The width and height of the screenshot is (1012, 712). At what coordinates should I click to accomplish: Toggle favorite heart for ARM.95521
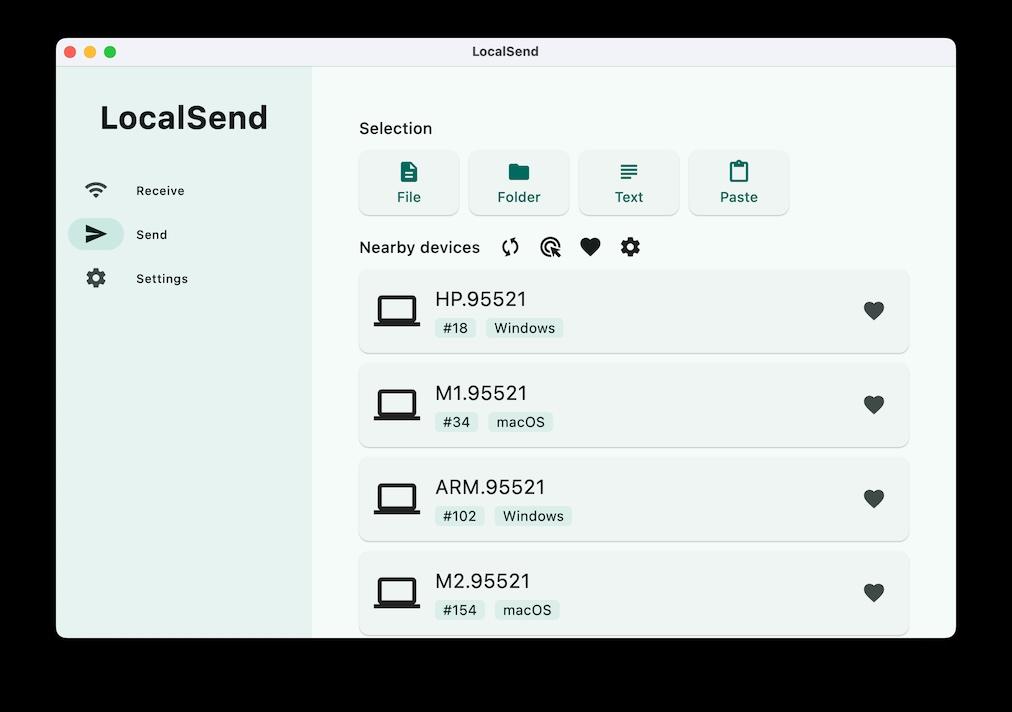[874, 499]
